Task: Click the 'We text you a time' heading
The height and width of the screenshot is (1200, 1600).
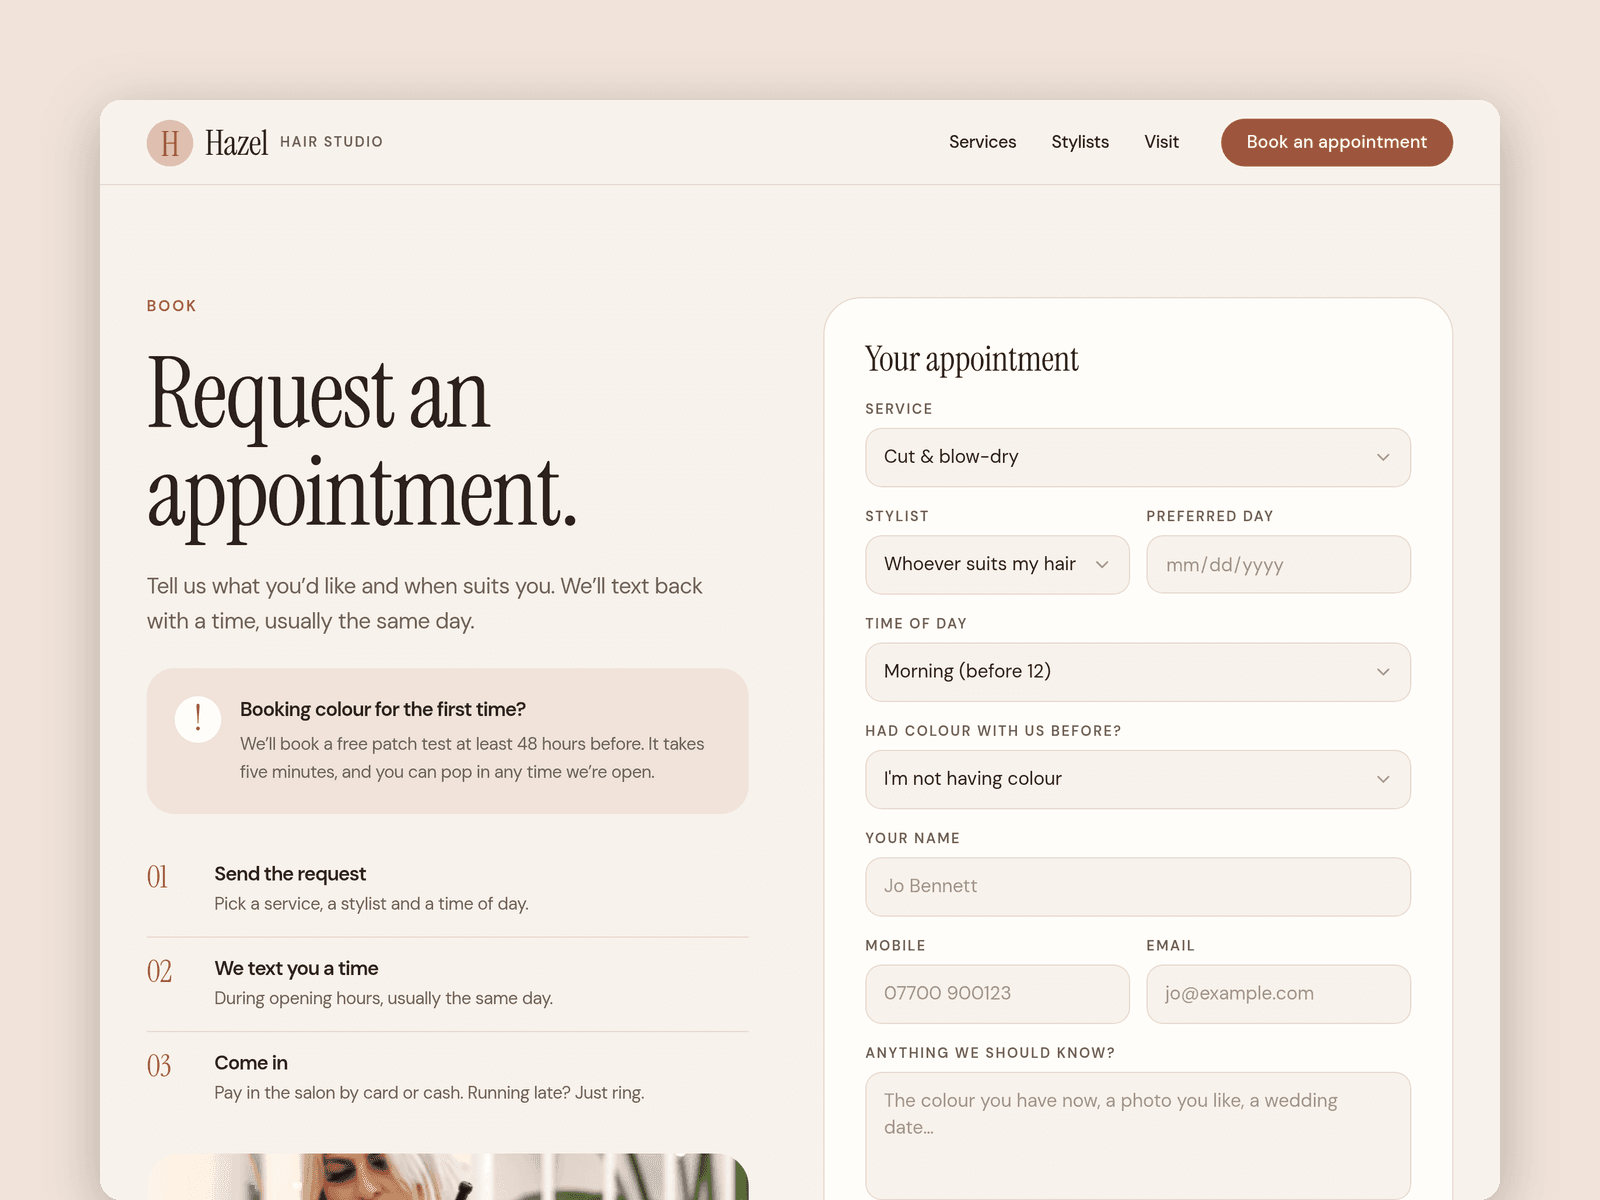Action: (296, 968)
